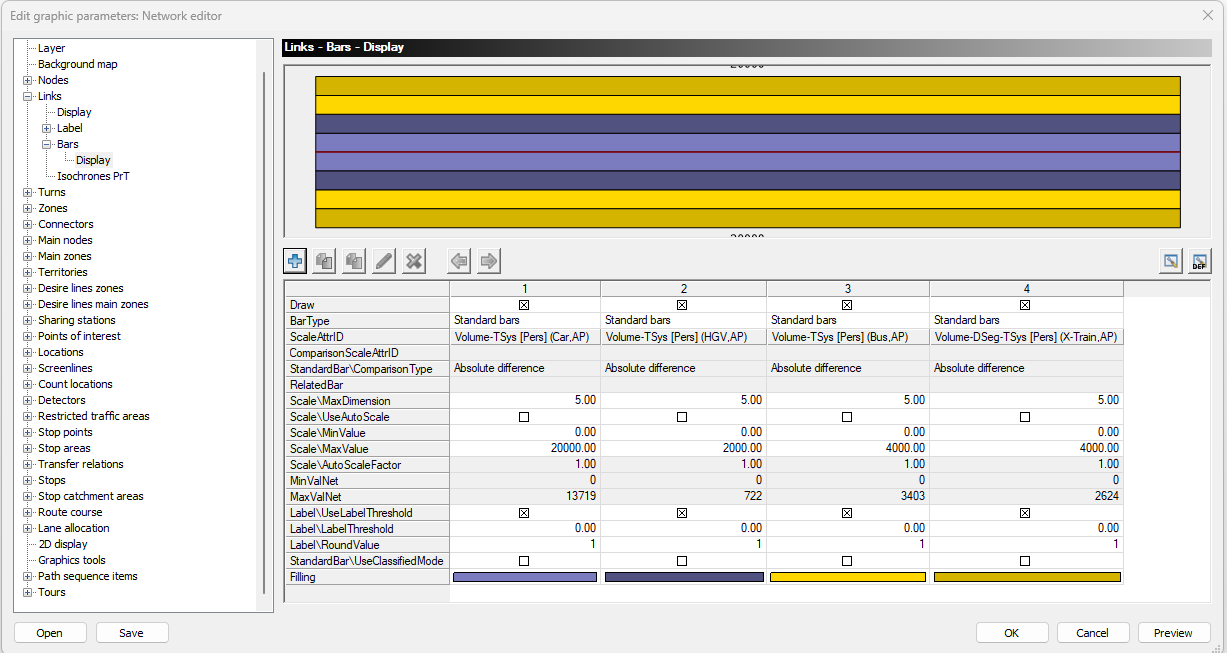
Task: Click the Cancel button
Action: click(1093, 633)
